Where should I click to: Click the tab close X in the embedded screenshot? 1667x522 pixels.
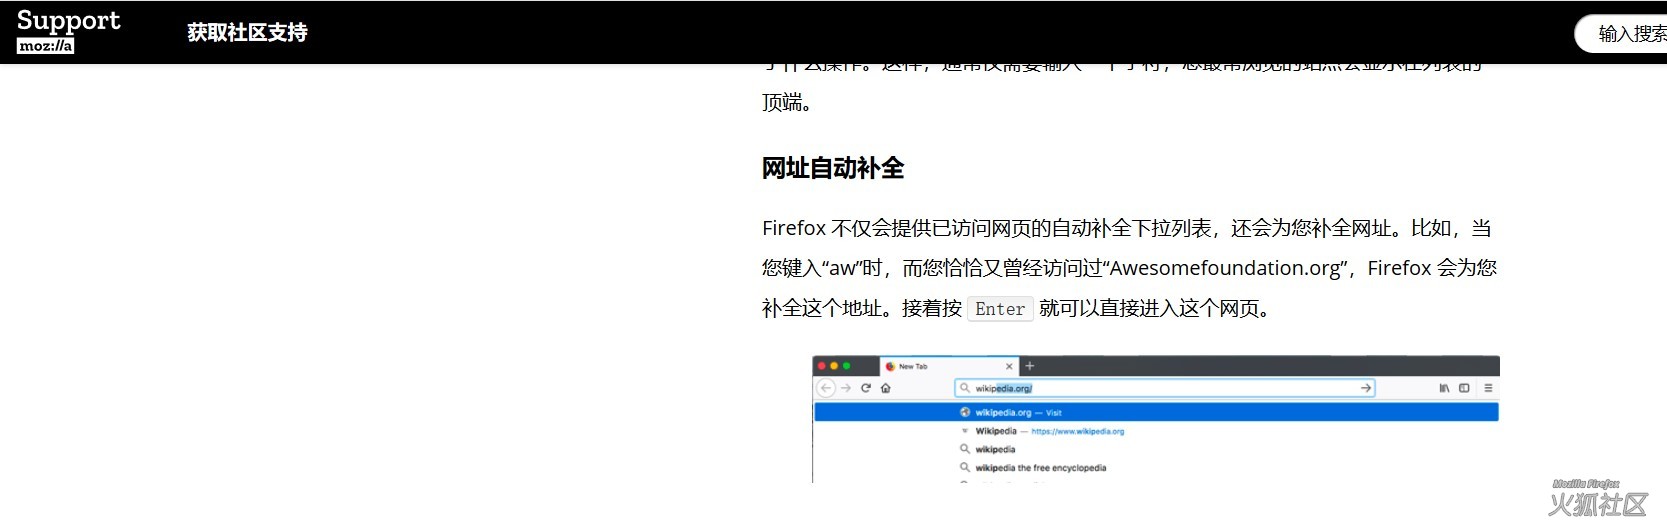click(1009, 366)
